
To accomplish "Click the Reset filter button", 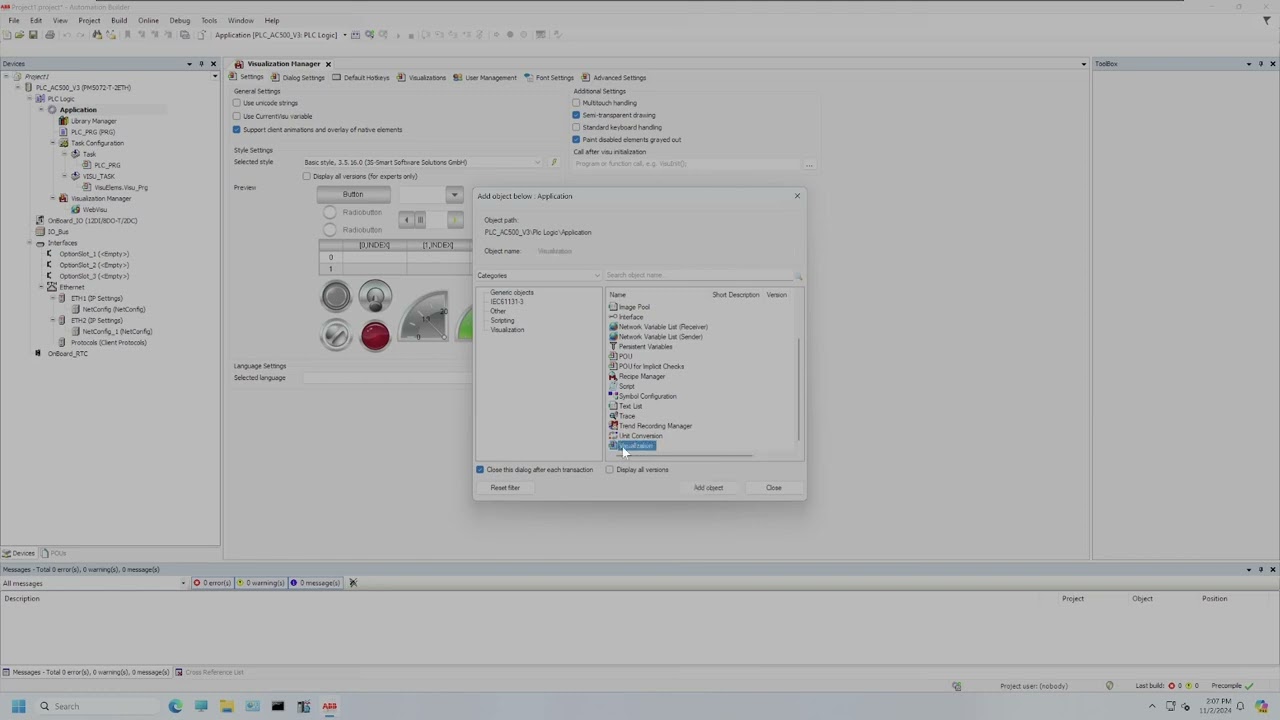I will point(505,488).
